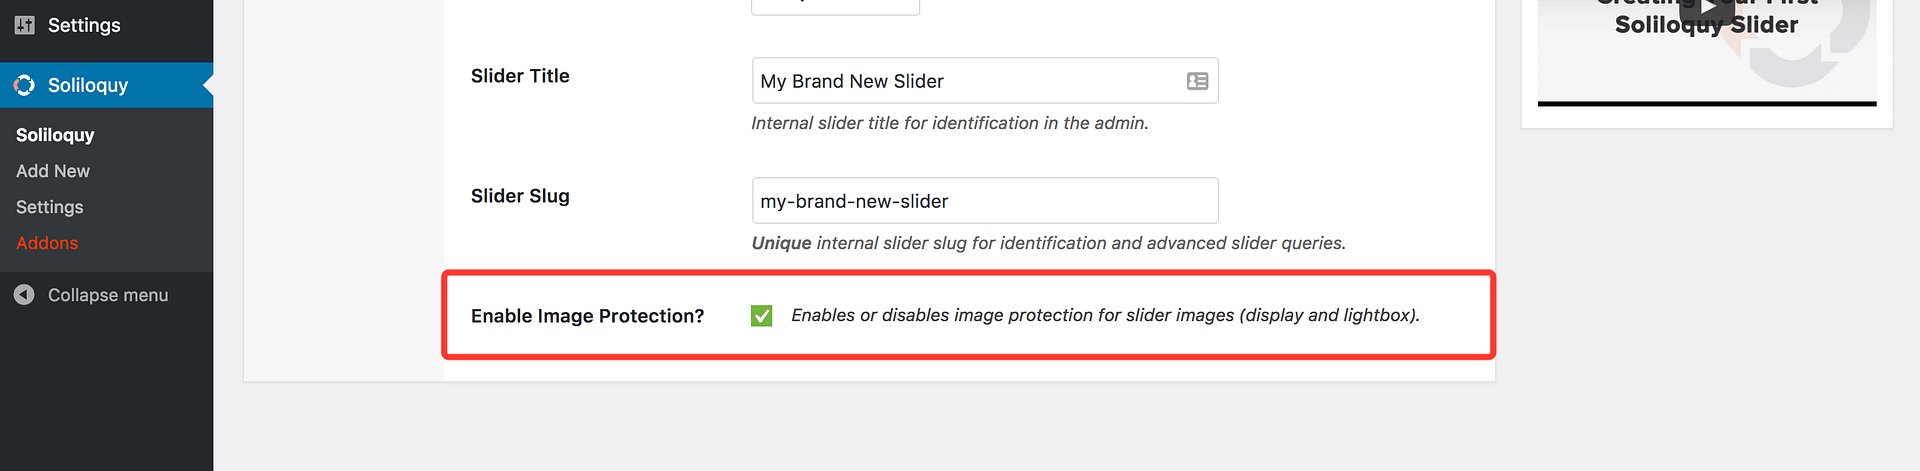Click the Collapse menu arrow icon
The height and width of the screenshot is (471, 1920).
coord(25,295)
